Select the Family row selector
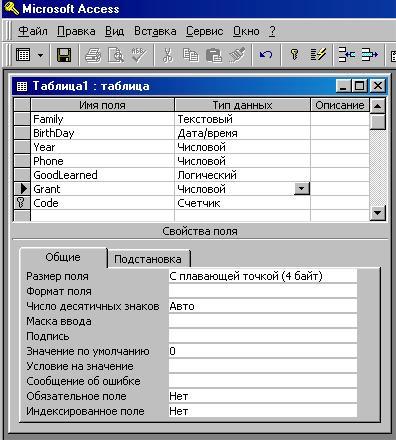The width and height of the screenshot is (396, 440). click(x=22, y=119)
